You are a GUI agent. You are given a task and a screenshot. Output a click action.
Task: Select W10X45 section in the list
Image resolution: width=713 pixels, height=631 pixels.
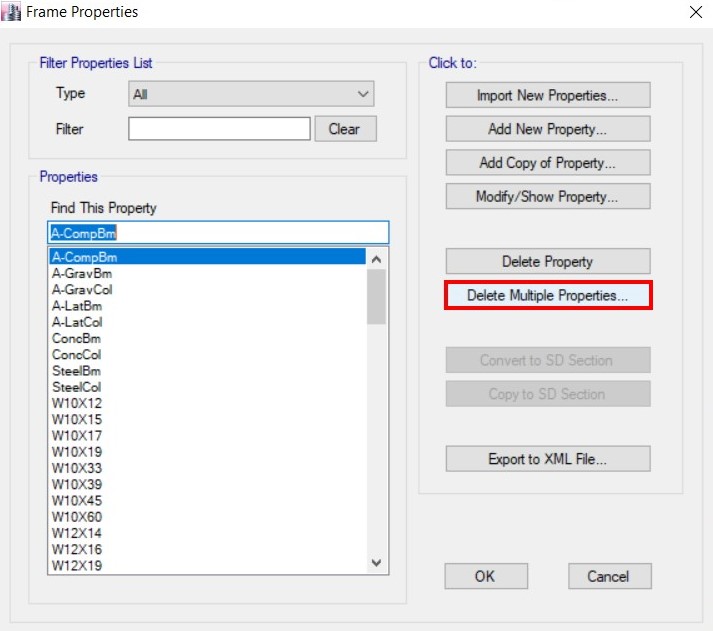(x=207, y=501)
